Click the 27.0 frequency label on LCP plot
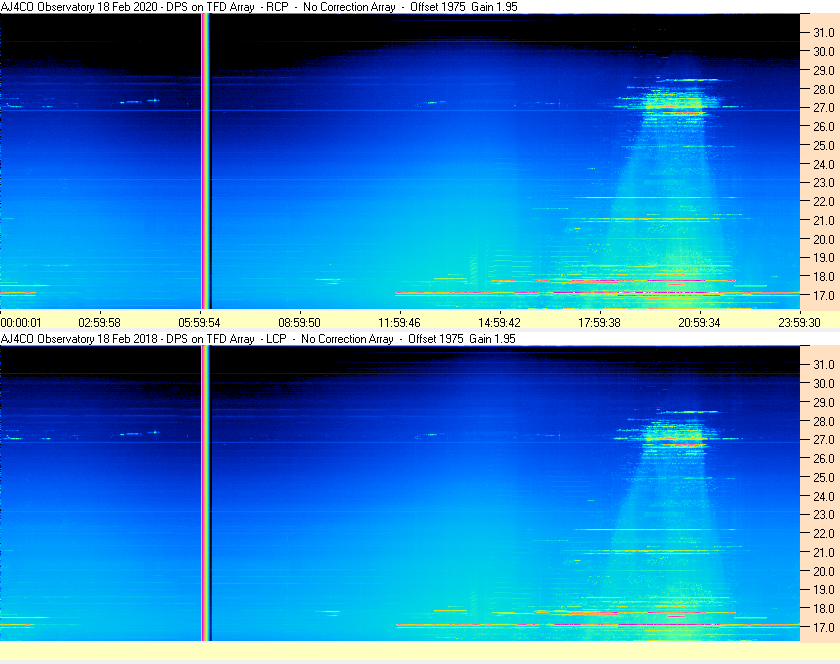This screenshot has height=664, width=840. coord(824,440)
